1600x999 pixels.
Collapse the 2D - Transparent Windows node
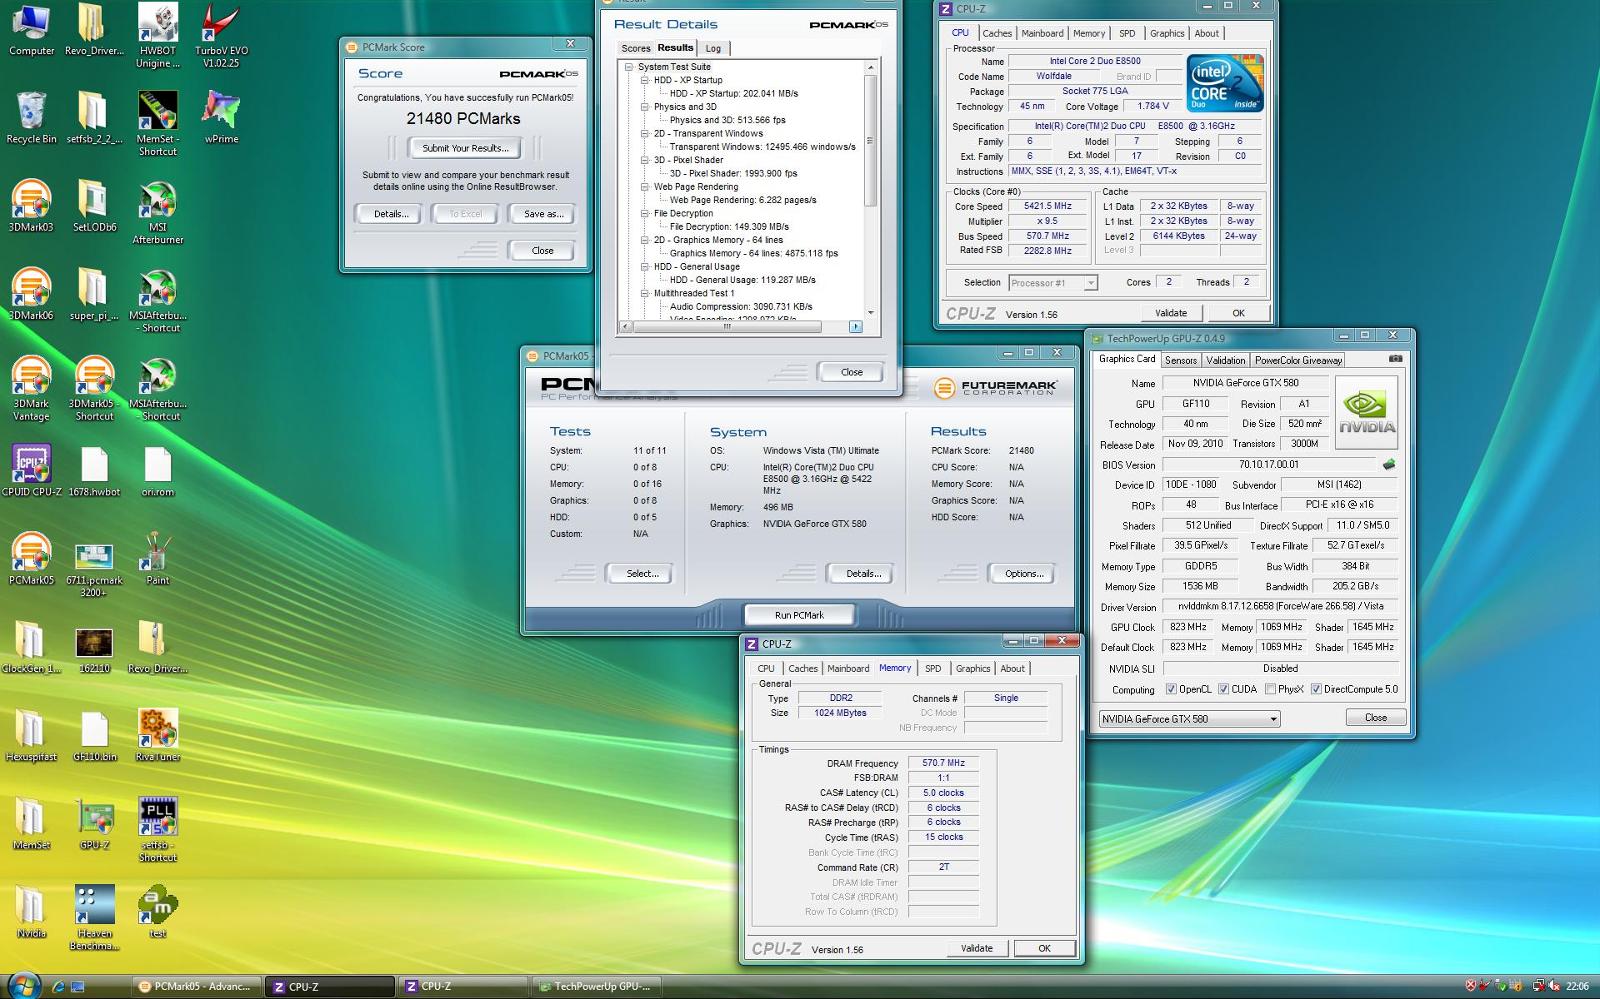(645, 133)
